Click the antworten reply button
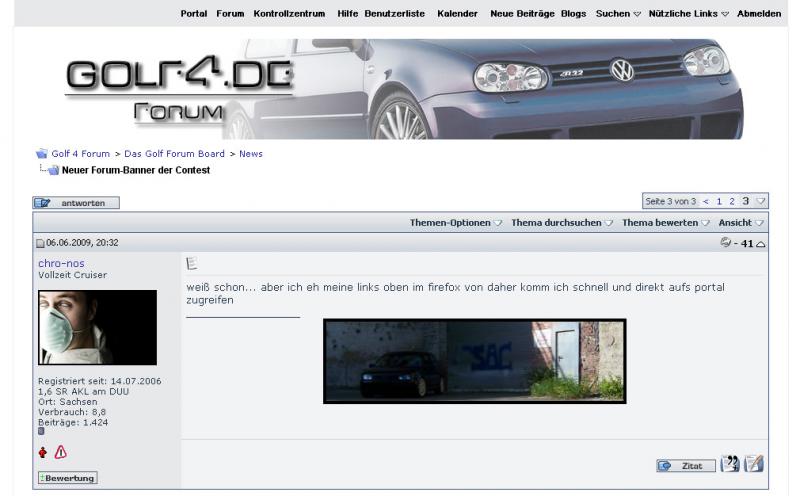Image resolution: width=800 pixels, height=496 pixels. [x=76, y=203]
